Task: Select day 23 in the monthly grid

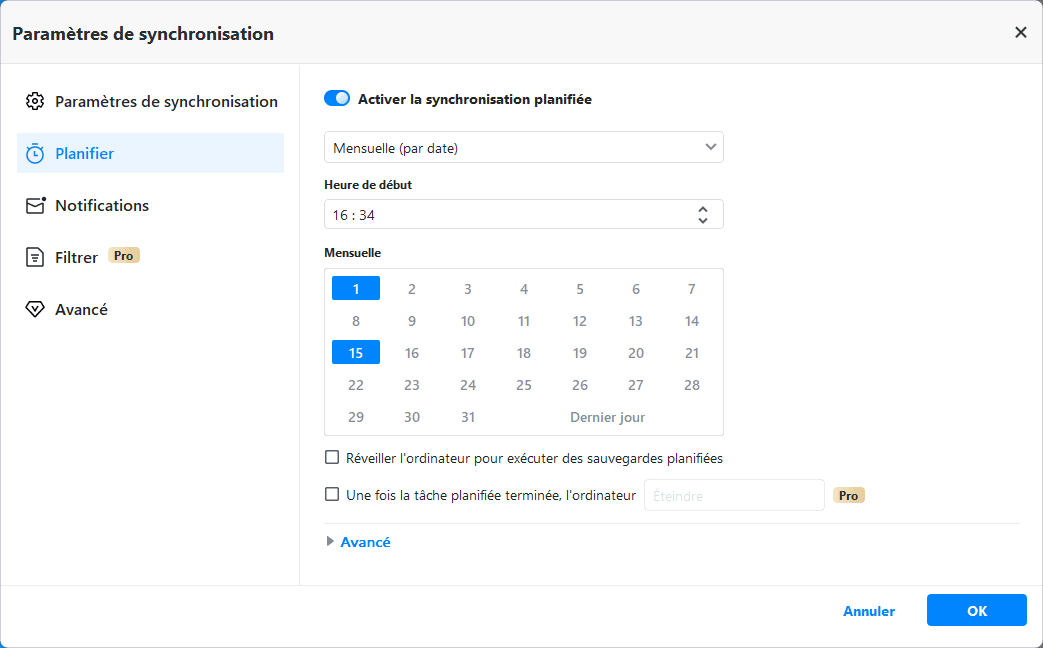Action: tap(412, 385)
